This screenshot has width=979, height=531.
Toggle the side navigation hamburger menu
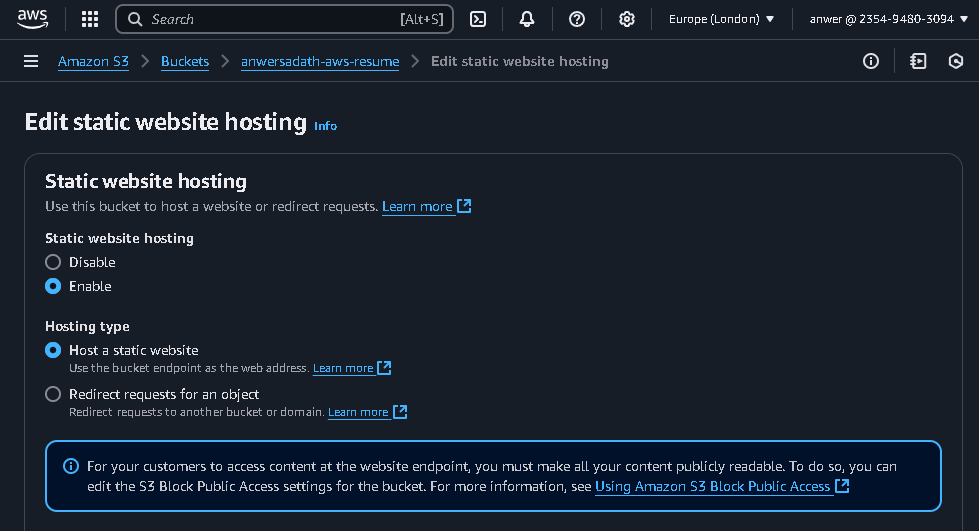(x=31, y=61)
